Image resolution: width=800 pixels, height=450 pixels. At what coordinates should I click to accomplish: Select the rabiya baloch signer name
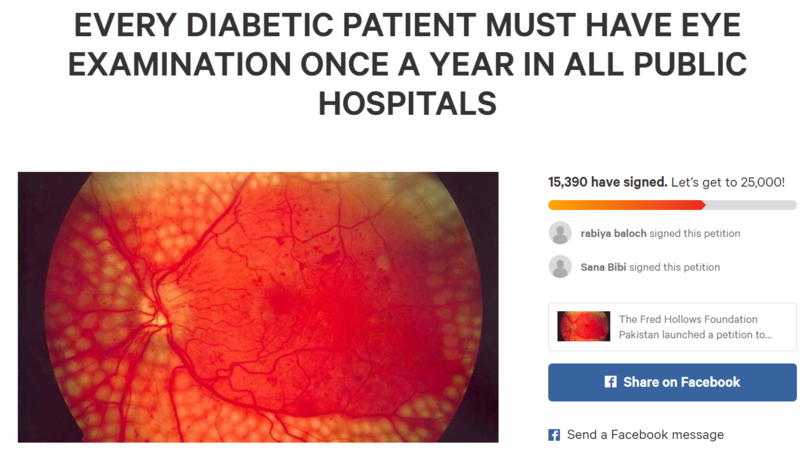[x=613, y=234]
